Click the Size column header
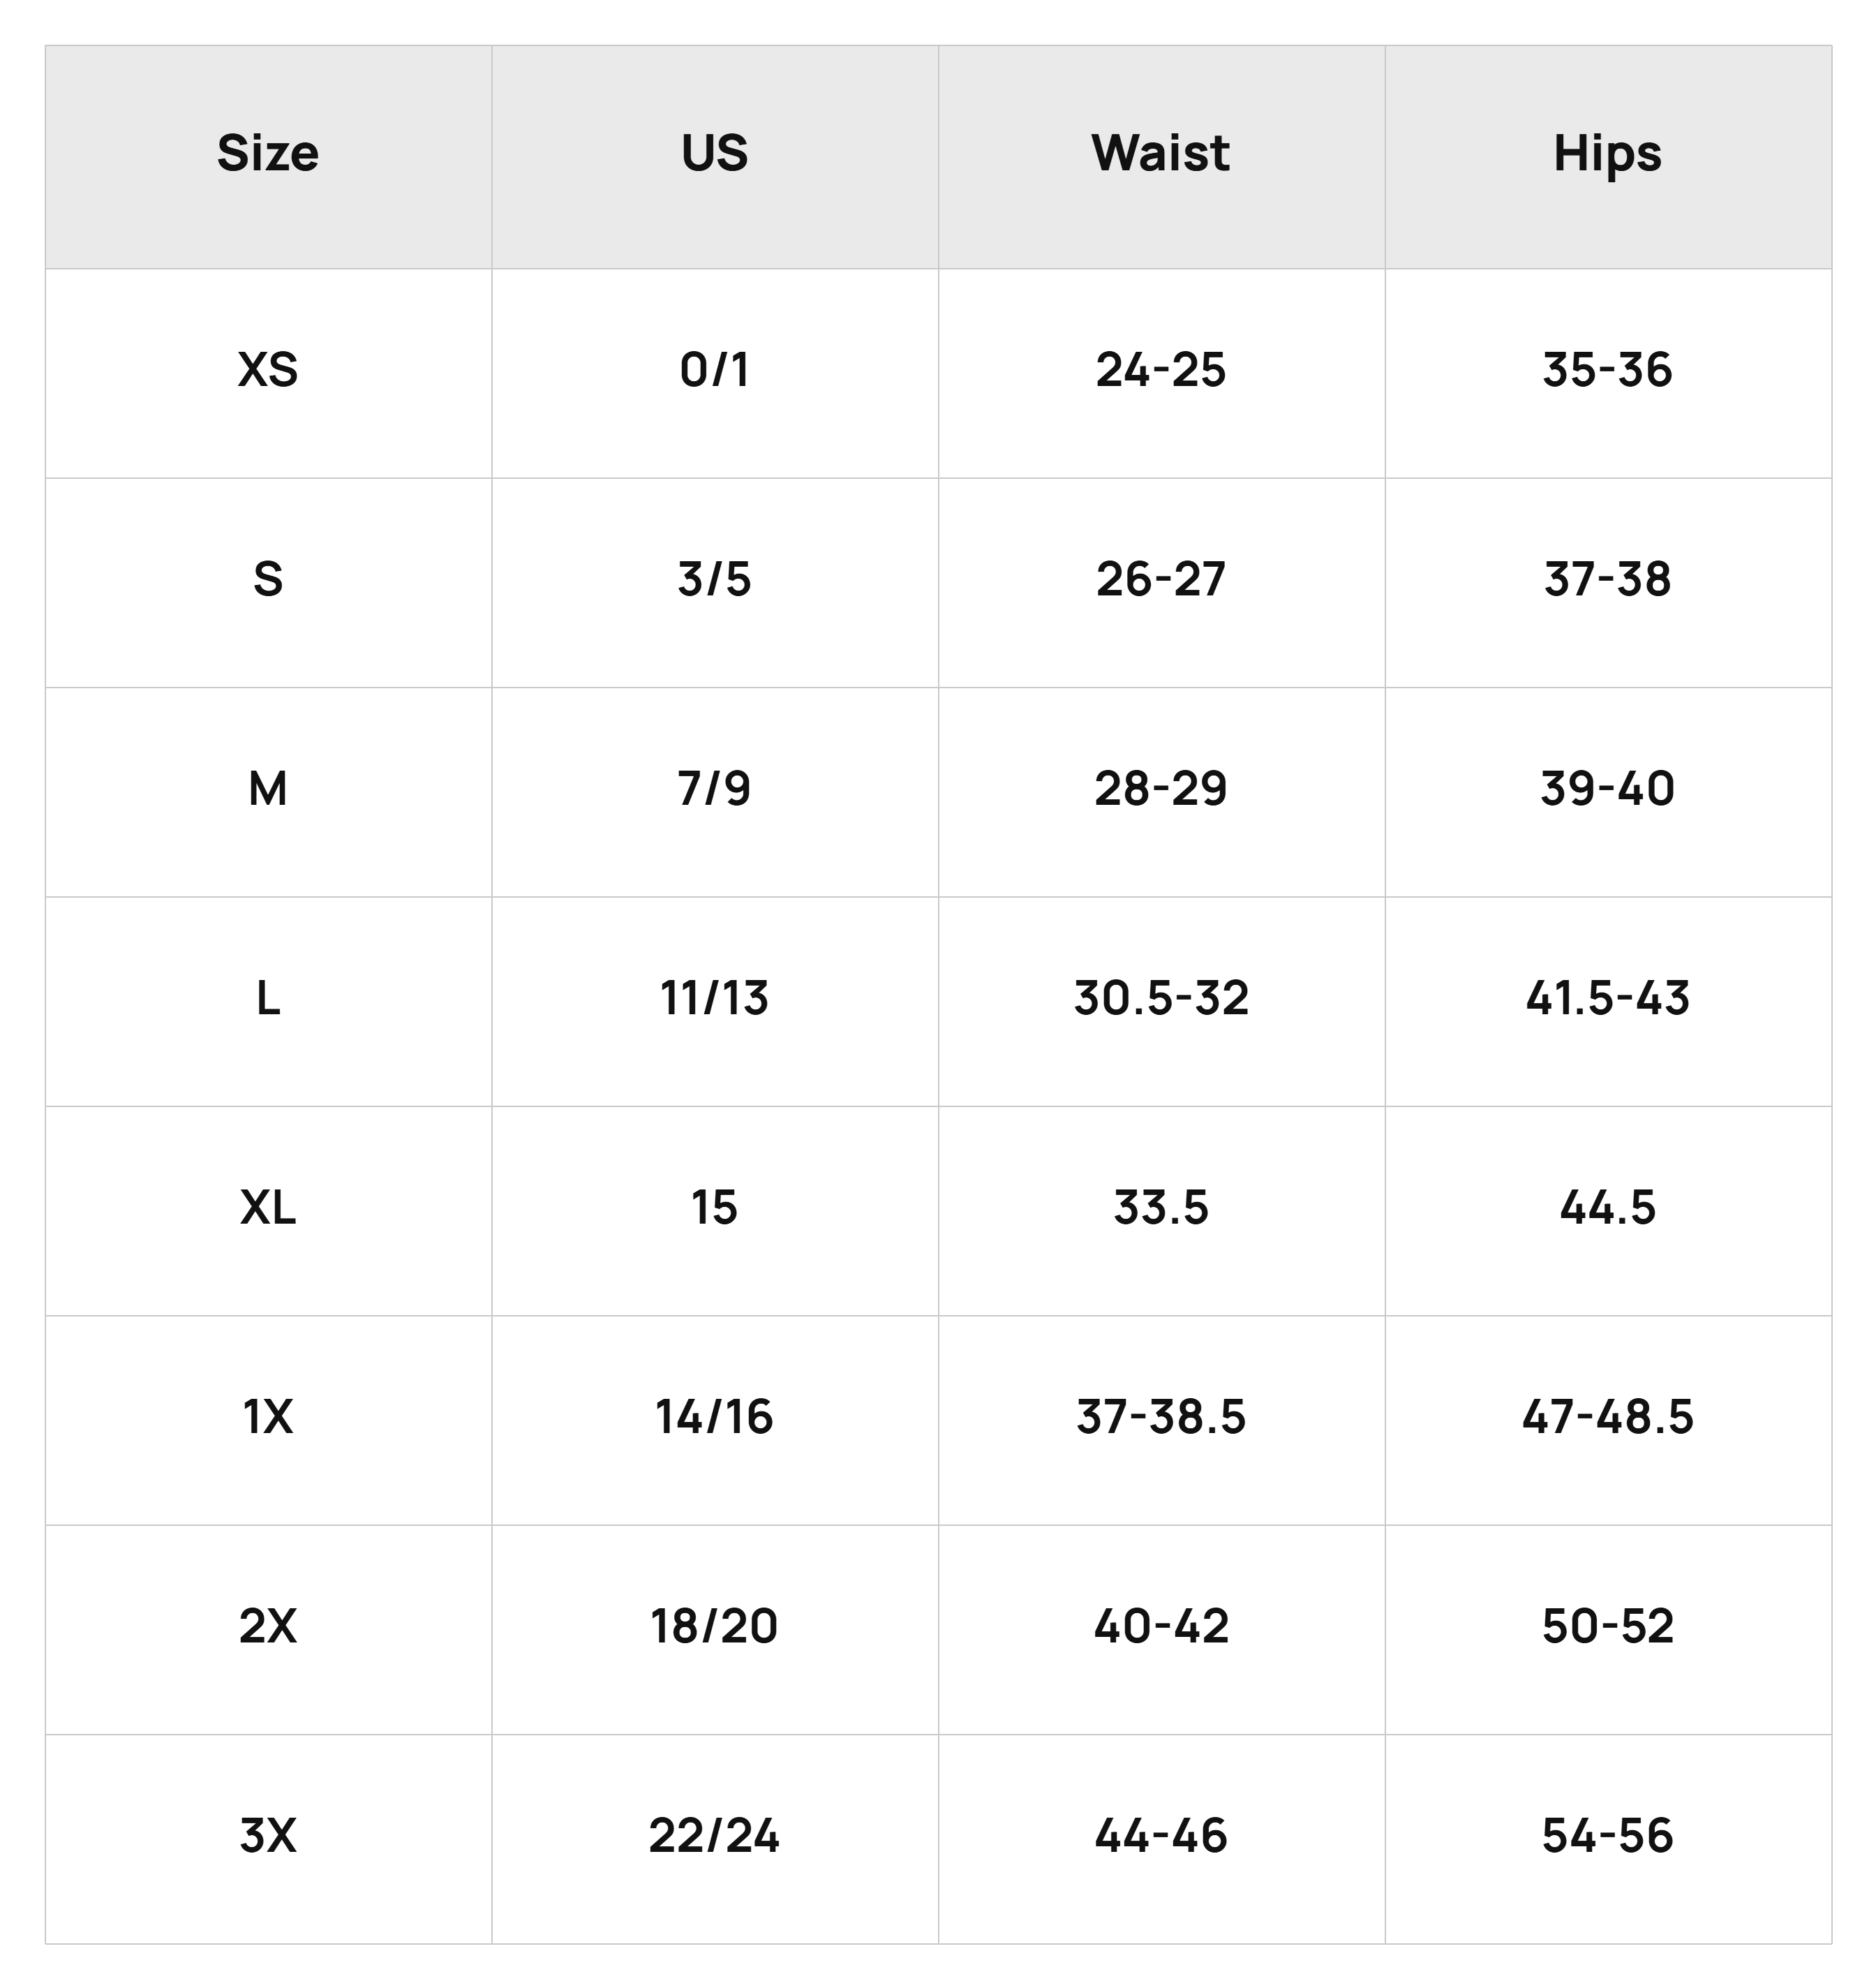The width and height of the screenshot is (1876, 1988). coord(268,154)
